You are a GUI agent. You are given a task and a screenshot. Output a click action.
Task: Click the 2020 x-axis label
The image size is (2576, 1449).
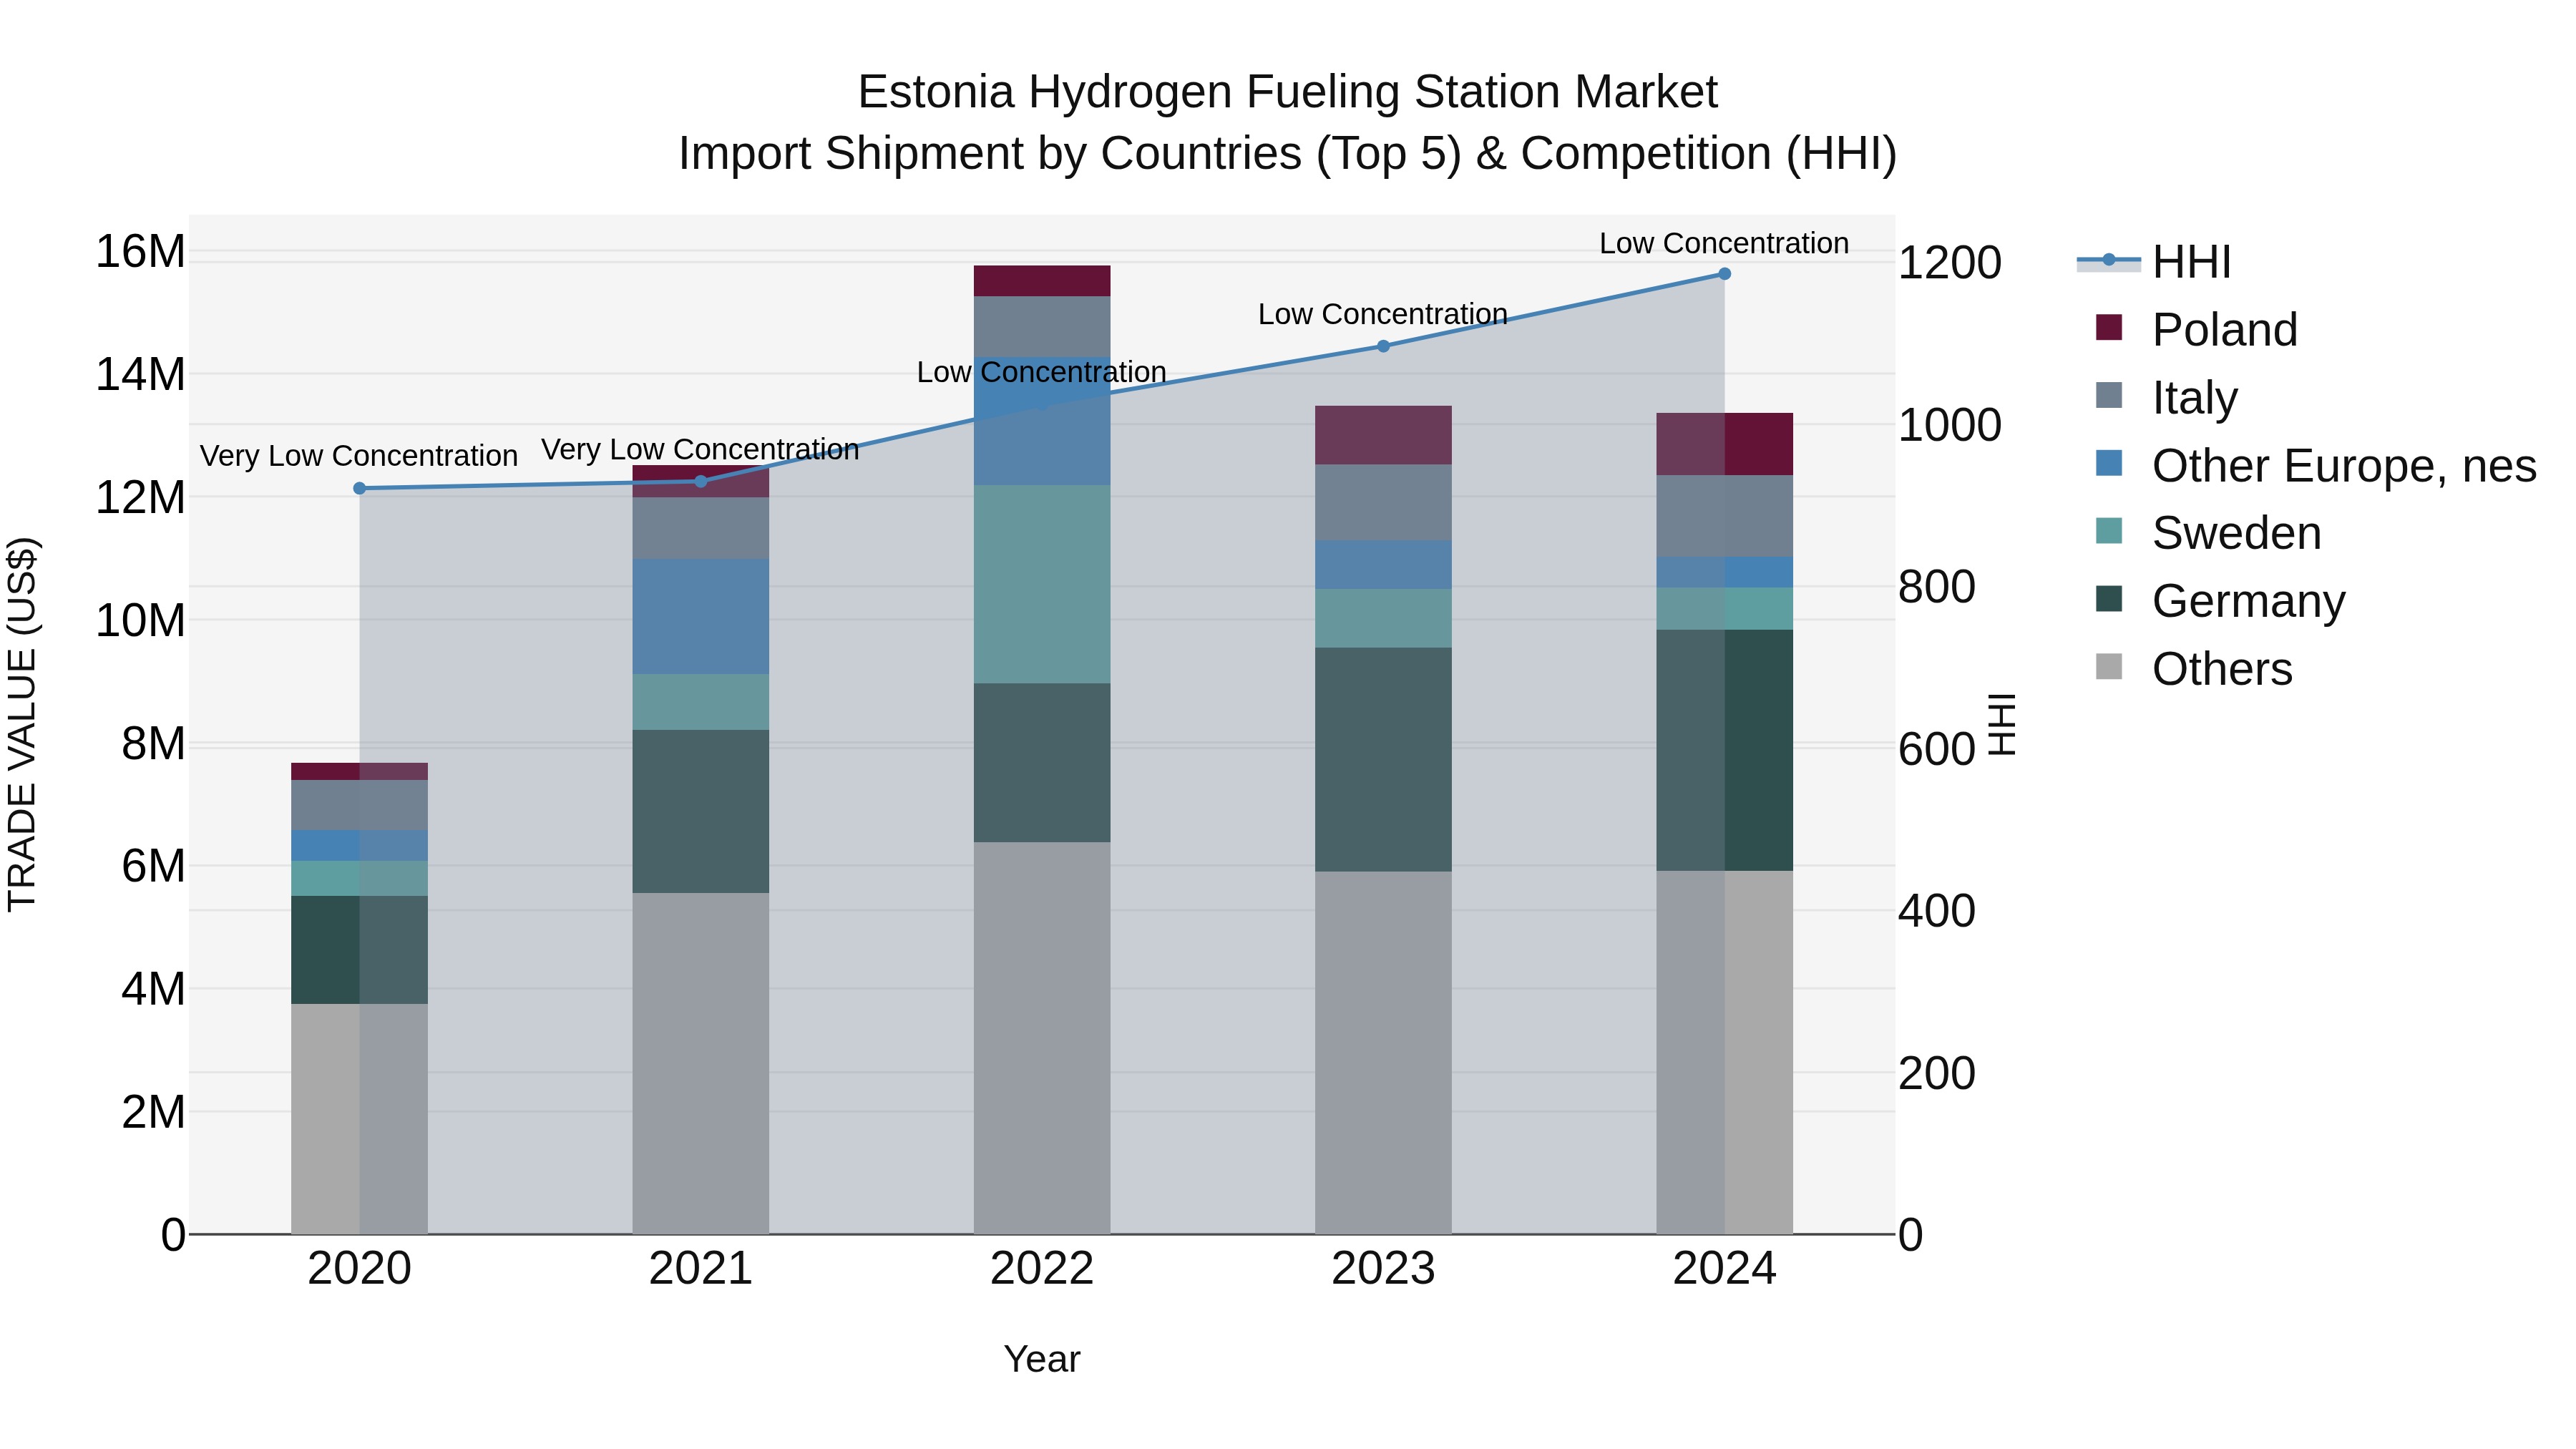coord(360,1268)
